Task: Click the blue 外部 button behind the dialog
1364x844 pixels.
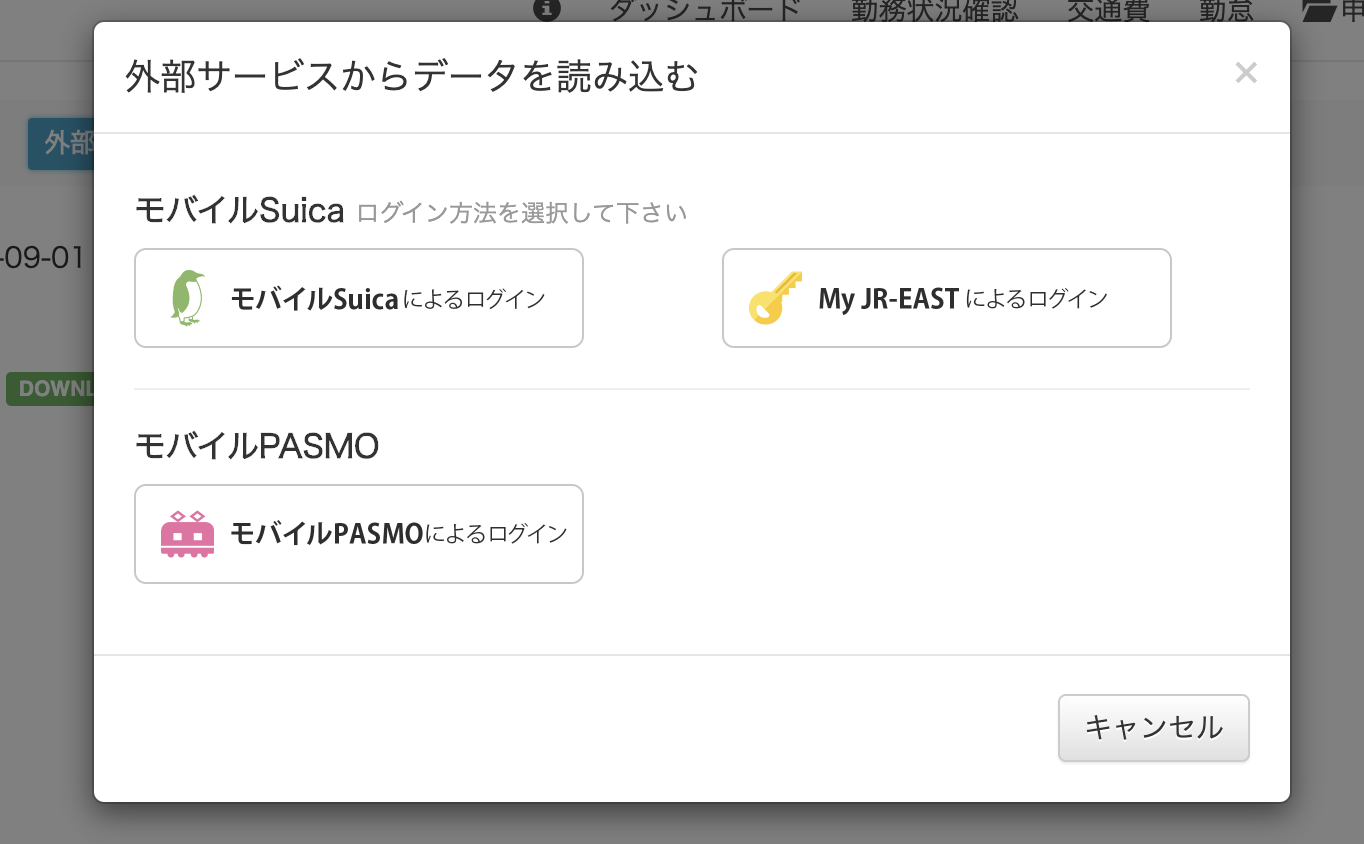Action: pos(61,143)
